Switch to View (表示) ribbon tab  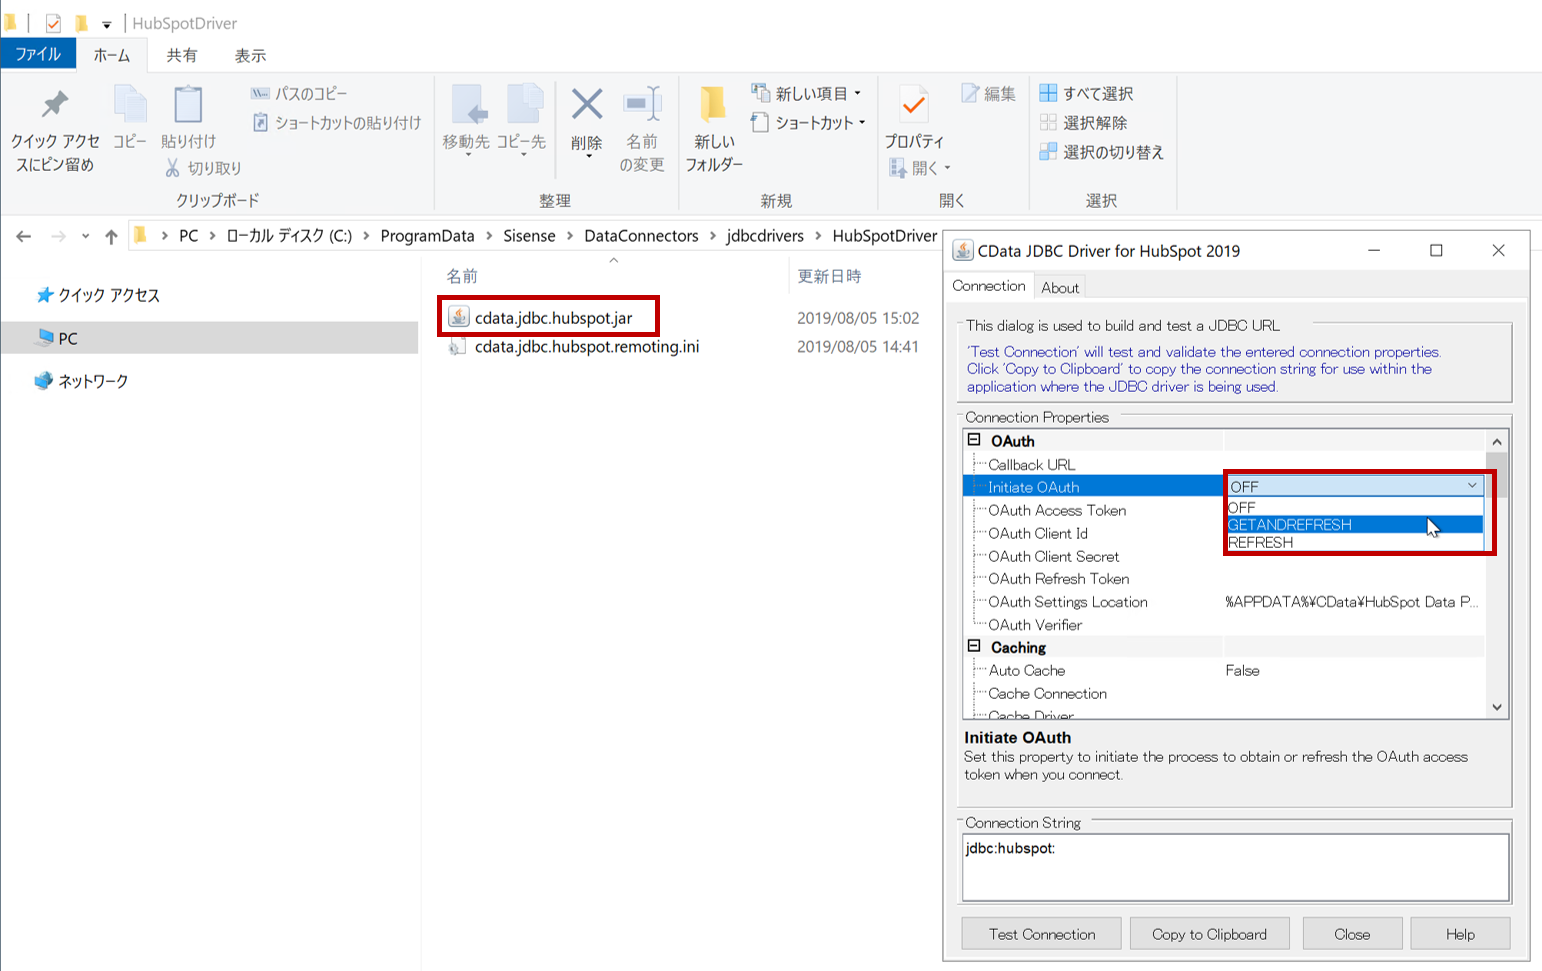pyautogui.click(x=250, y=55)
